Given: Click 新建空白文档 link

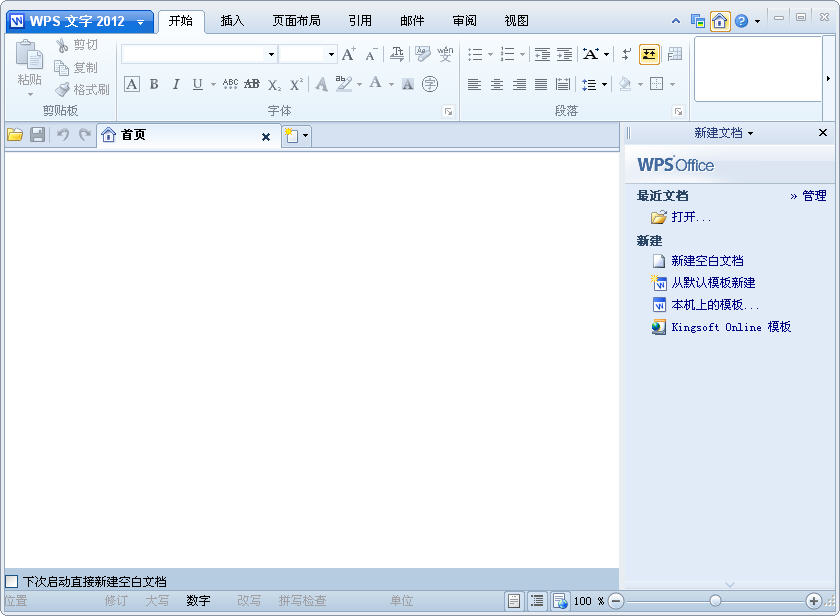Looking at the screenshot, I should click(x=707, y=261).
